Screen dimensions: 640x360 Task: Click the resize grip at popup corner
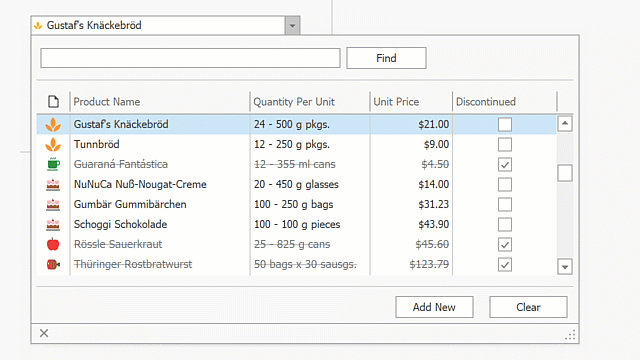(x=570, y=335)
